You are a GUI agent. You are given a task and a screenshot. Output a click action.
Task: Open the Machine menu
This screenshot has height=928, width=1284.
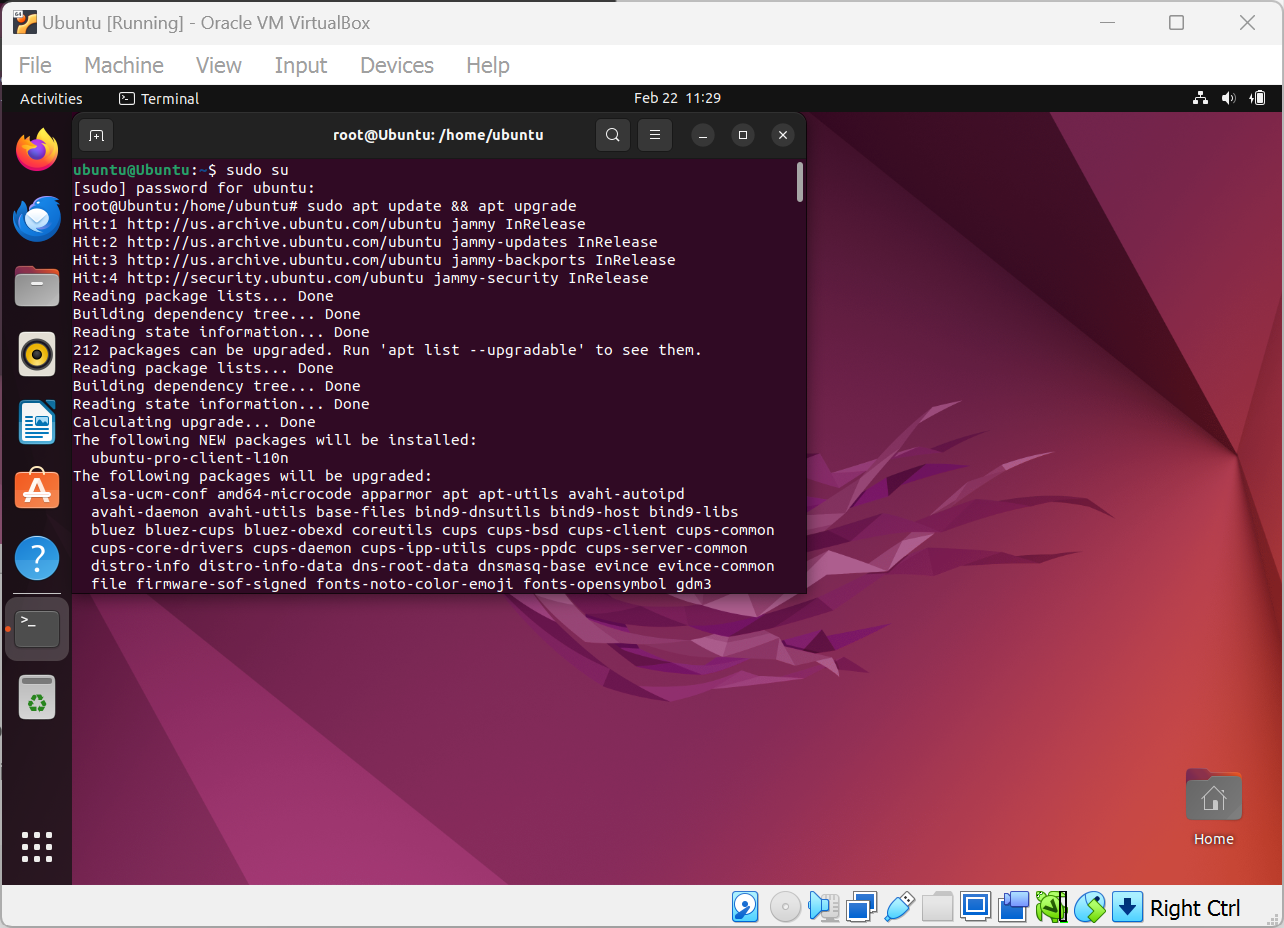pos(124,65)
